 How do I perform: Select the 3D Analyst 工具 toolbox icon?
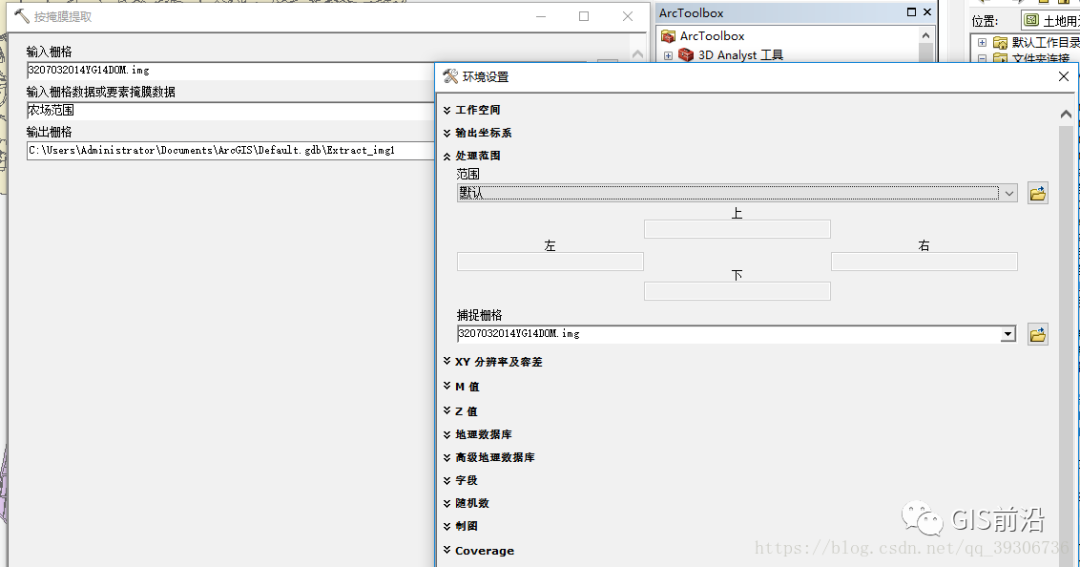click(x=685, y=54)
